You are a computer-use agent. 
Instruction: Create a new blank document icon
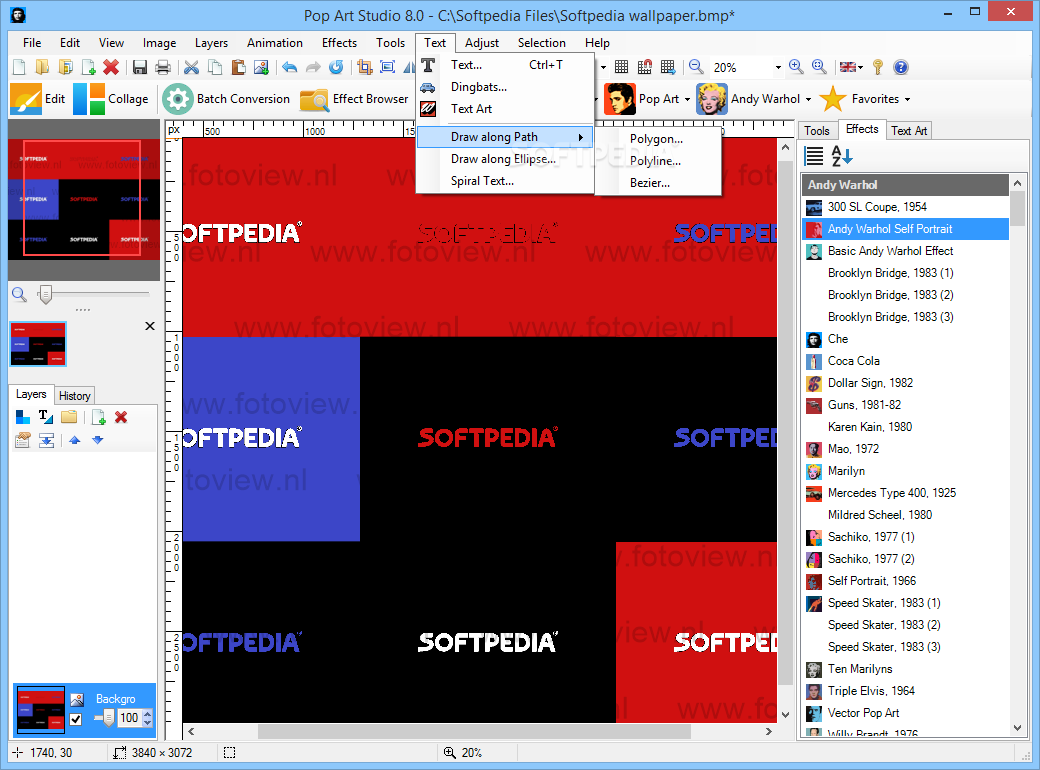pos(19,67)
